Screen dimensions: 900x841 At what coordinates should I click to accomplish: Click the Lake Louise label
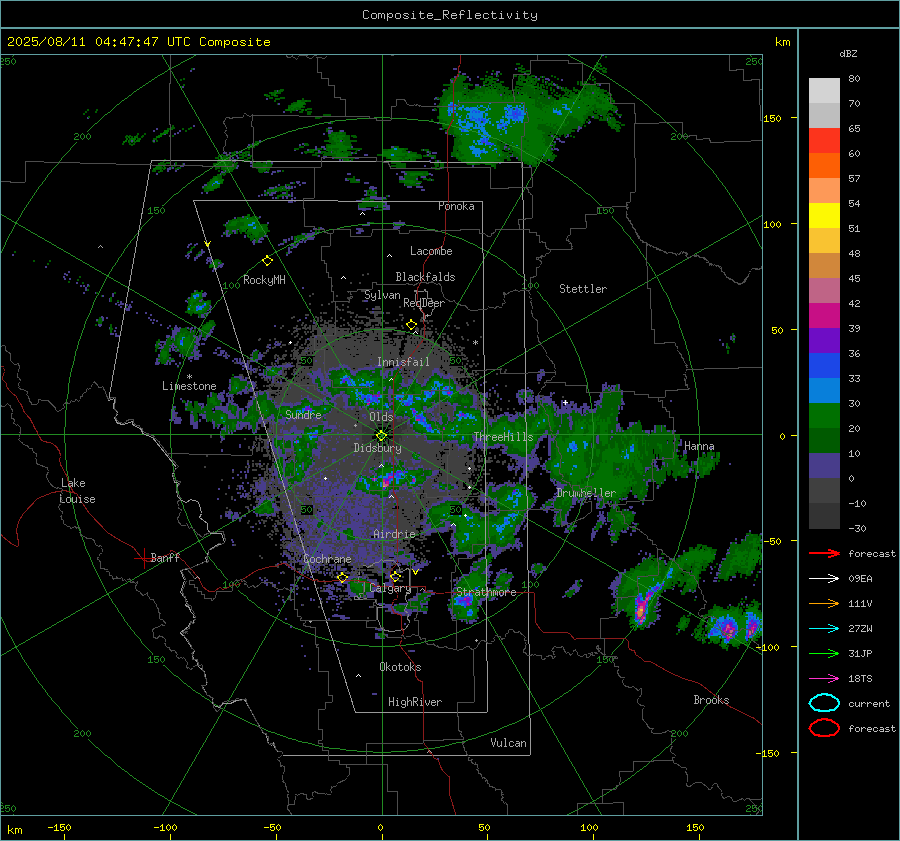[77, 491]
